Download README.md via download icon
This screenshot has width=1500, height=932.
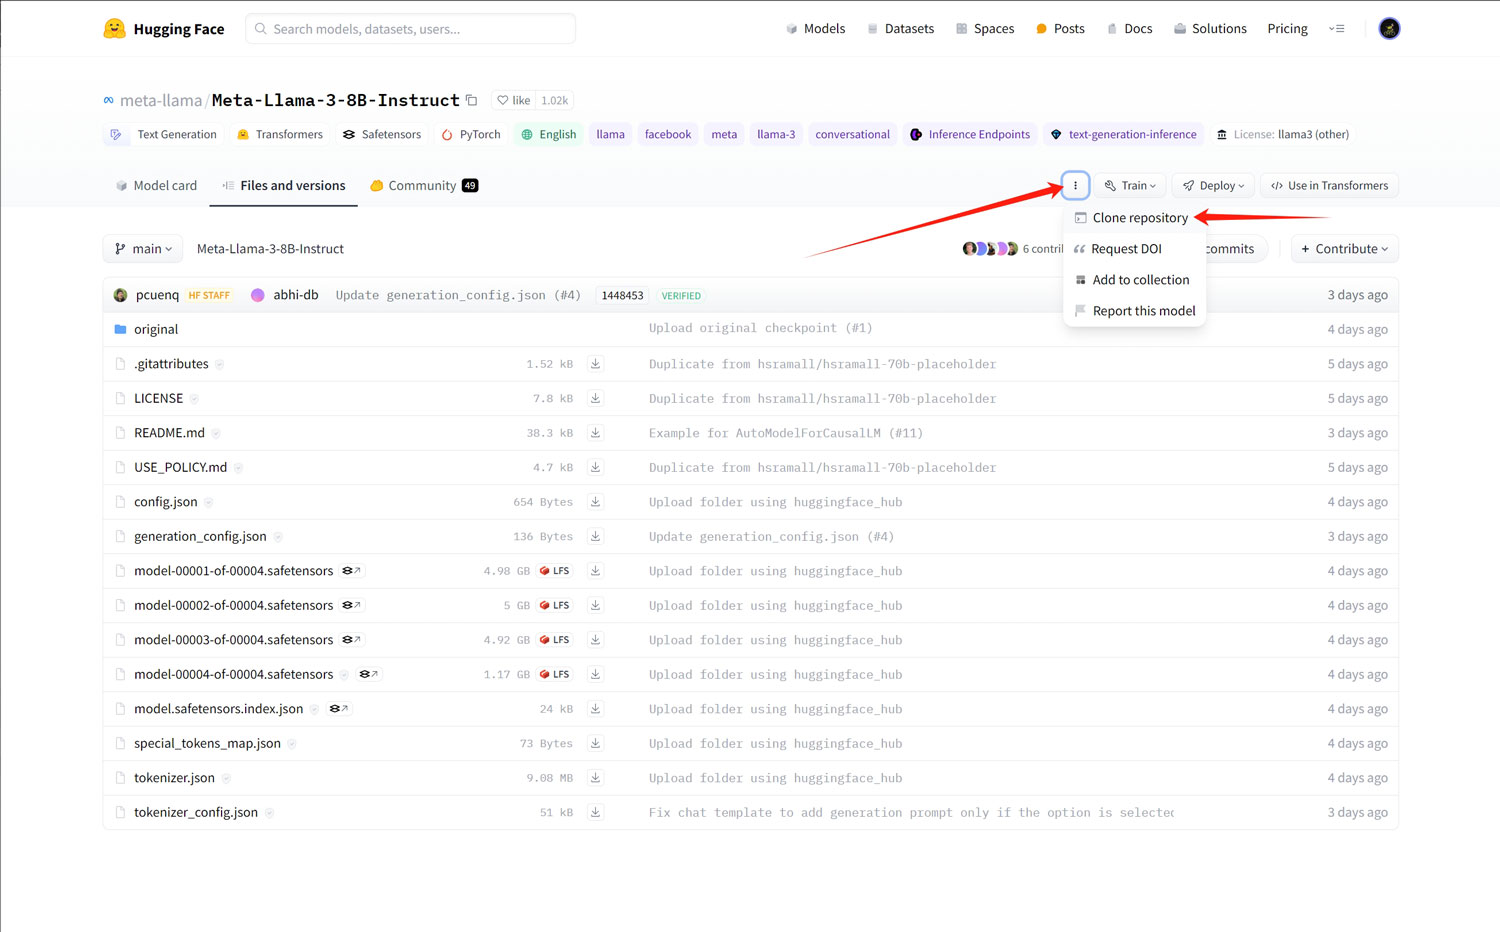point(595,433)
